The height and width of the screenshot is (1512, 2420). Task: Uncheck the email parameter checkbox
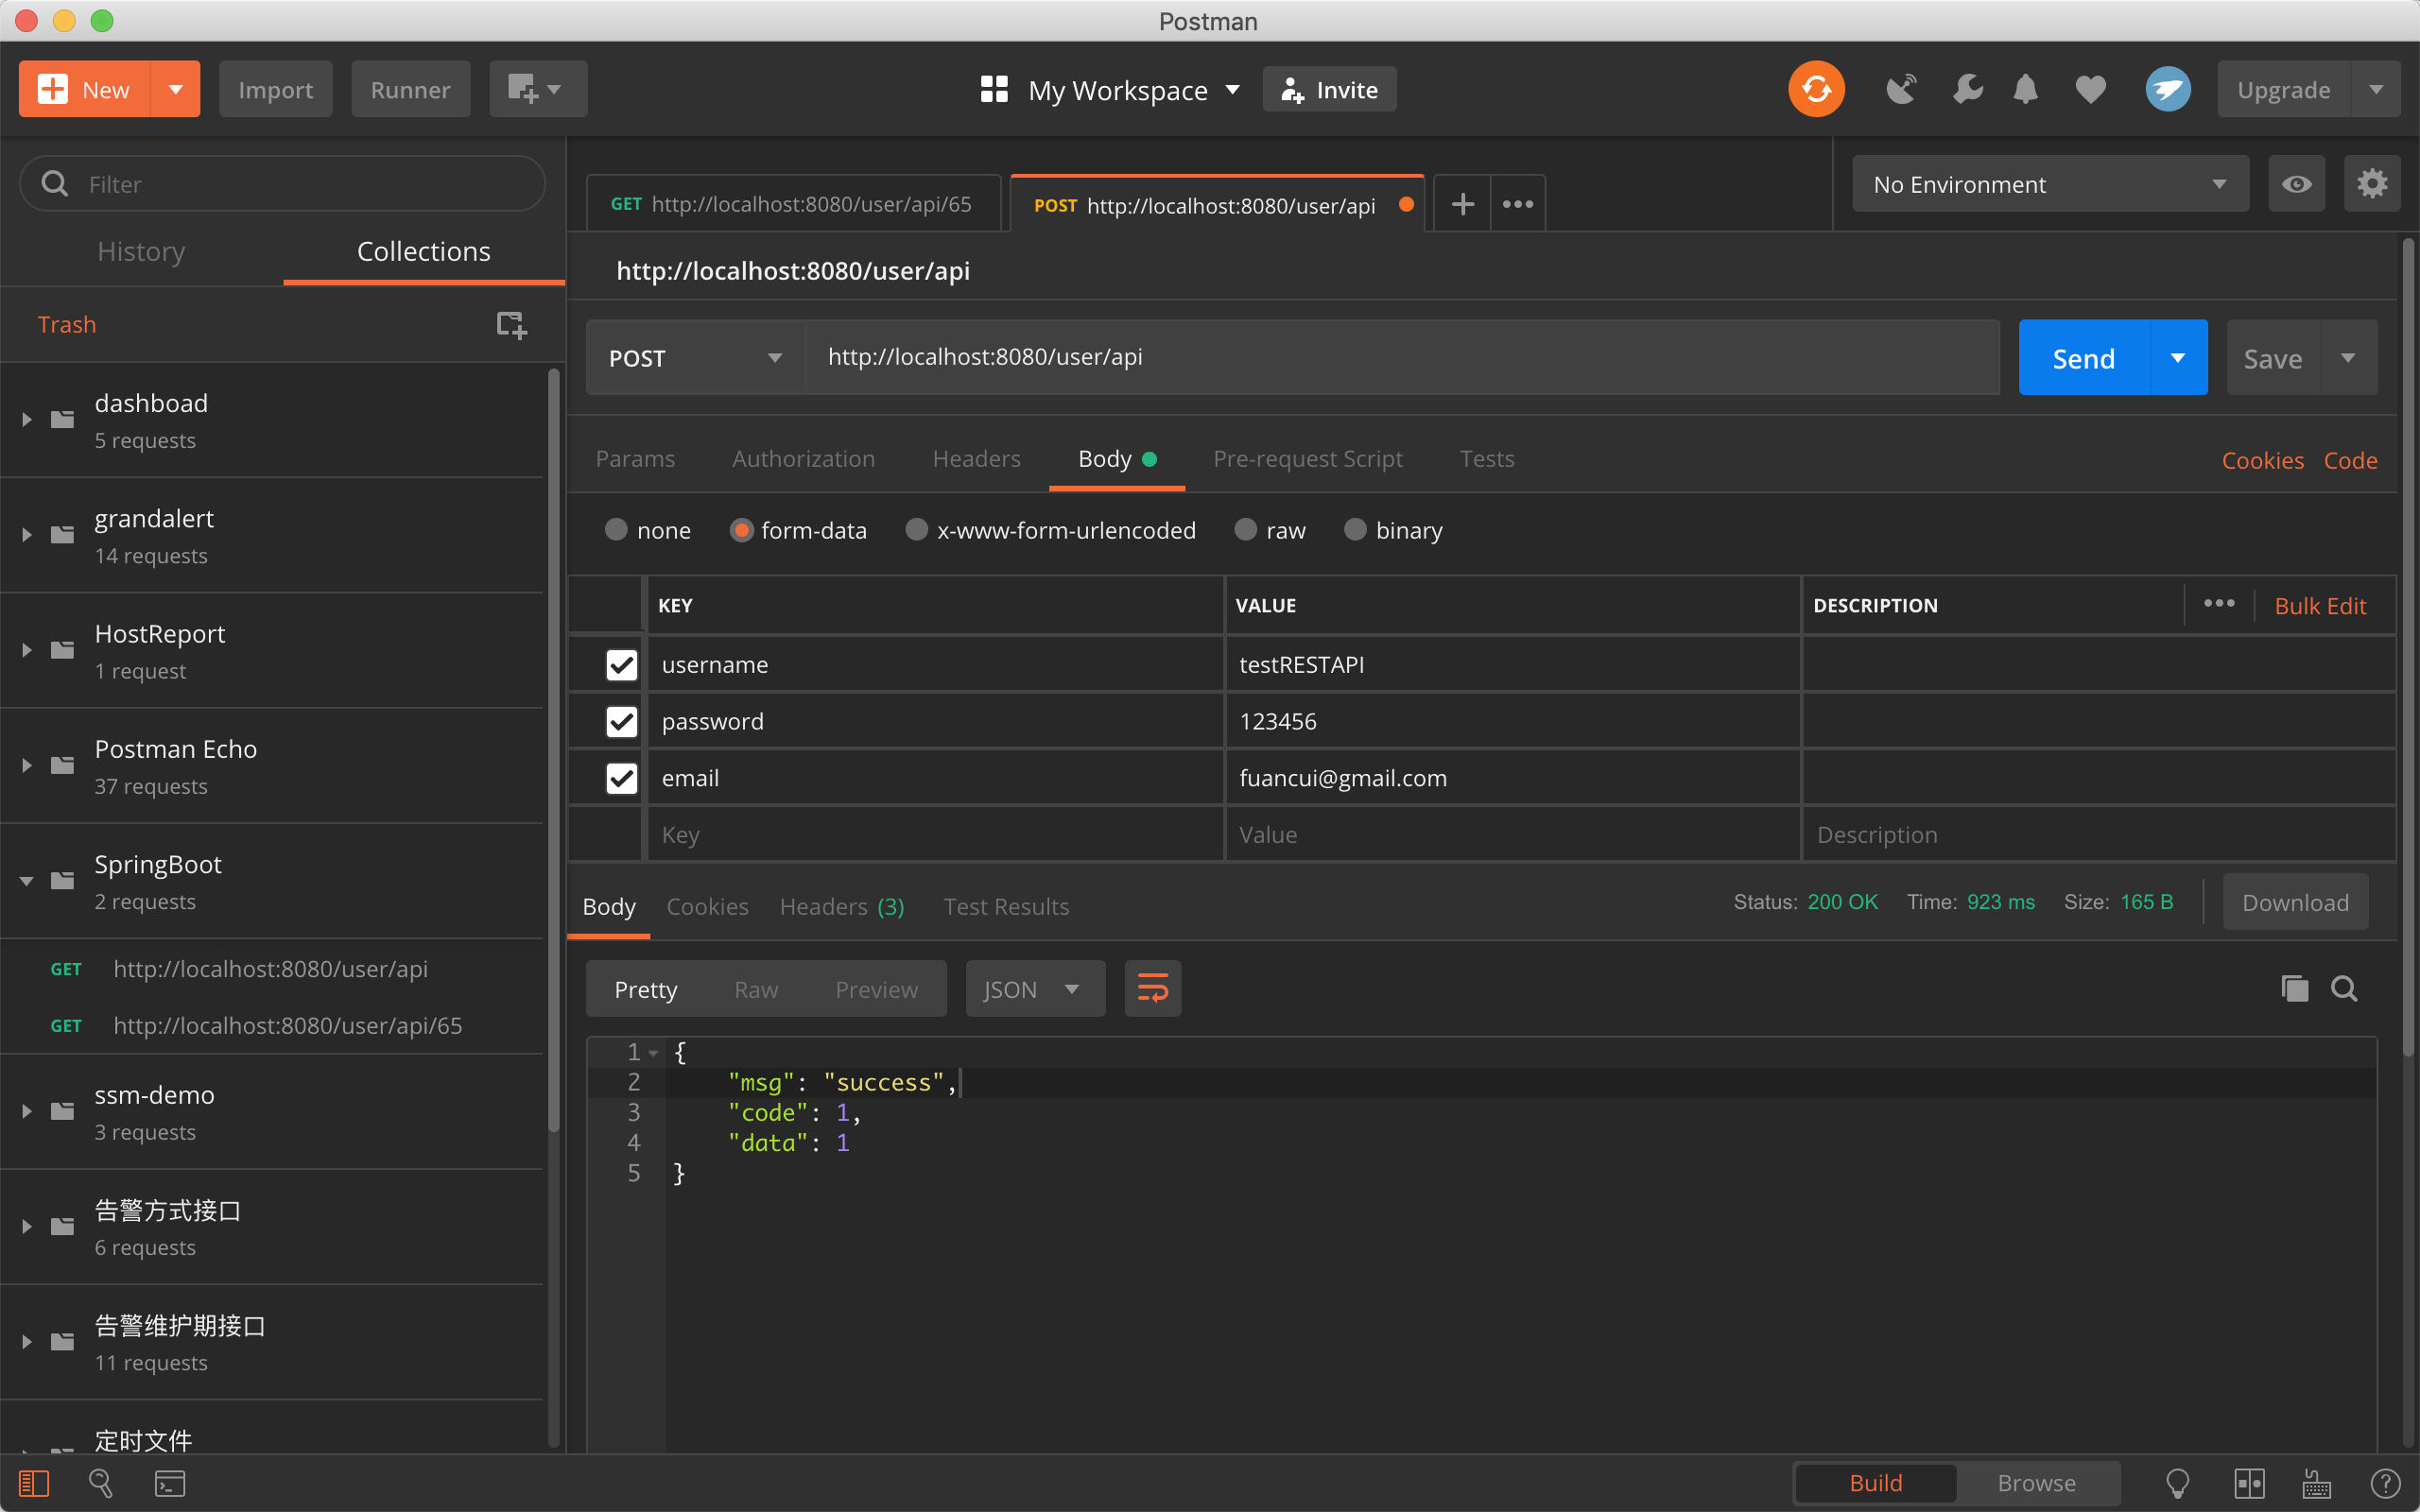click(x=621, y=778)
